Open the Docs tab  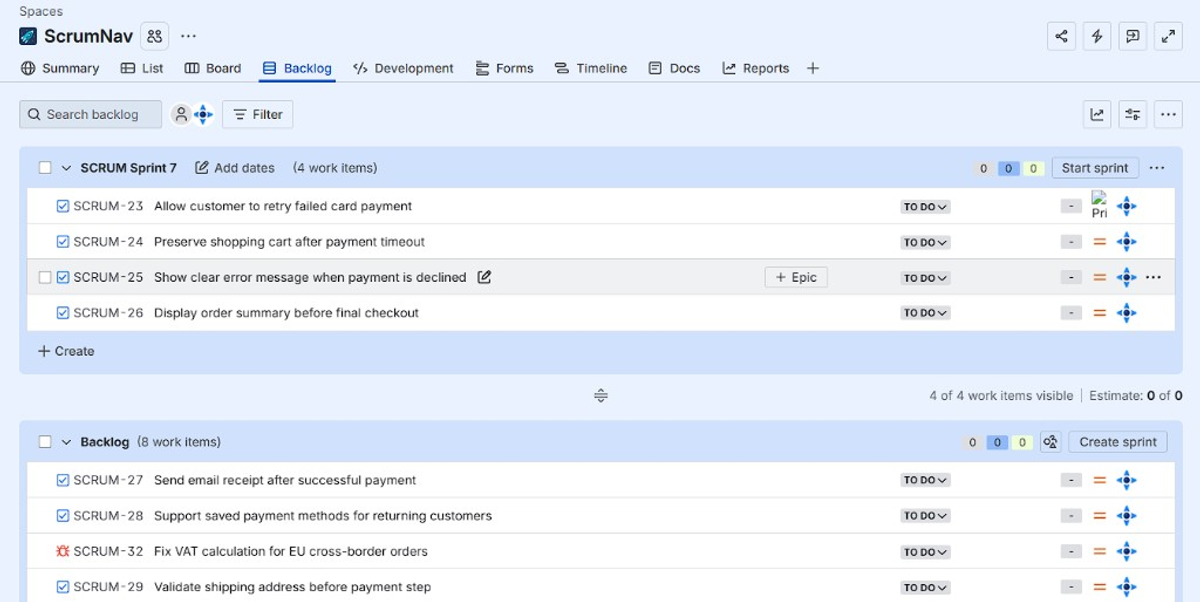(x=674, y=68)
